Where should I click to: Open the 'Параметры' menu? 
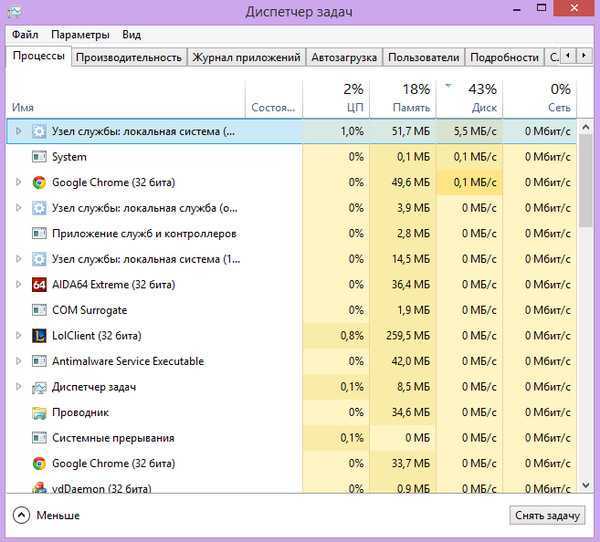[80, 35]
